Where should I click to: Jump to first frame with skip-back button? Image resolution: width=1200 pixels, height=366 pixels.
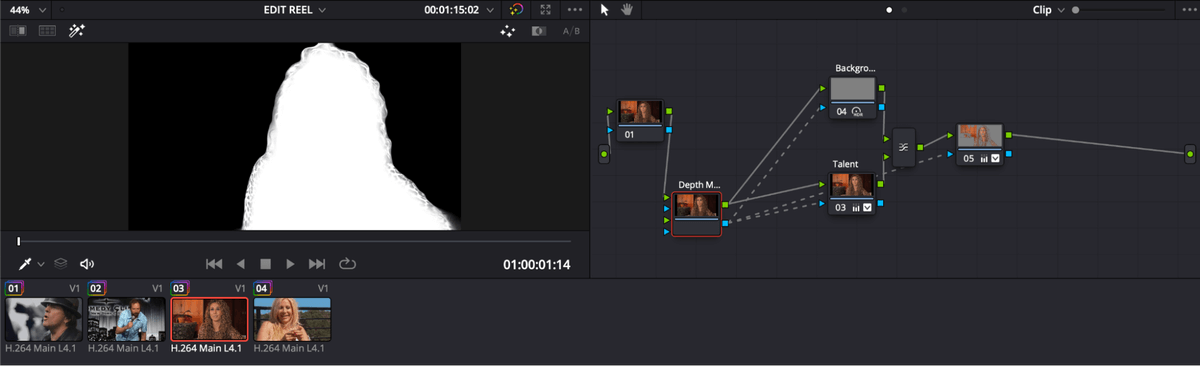tap(214, 264)
